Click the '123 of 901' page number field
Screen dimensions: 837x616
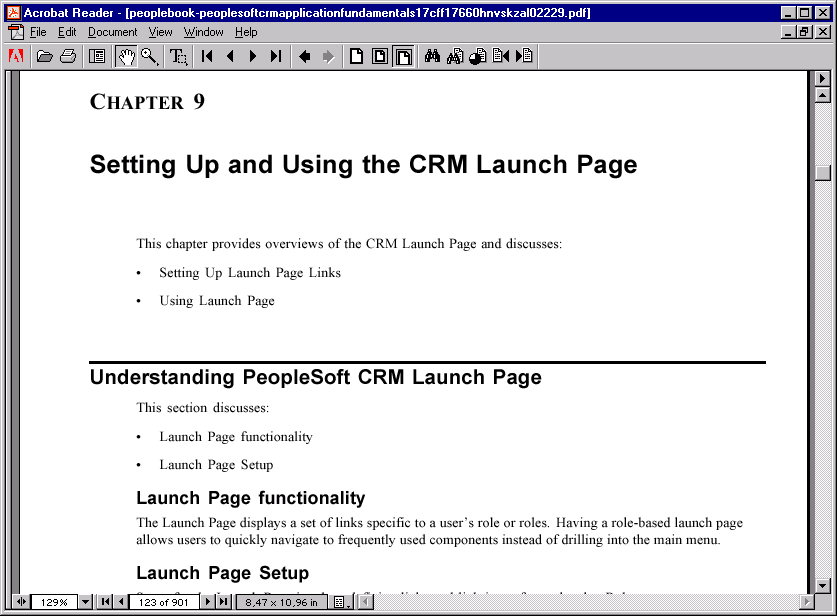164,602
